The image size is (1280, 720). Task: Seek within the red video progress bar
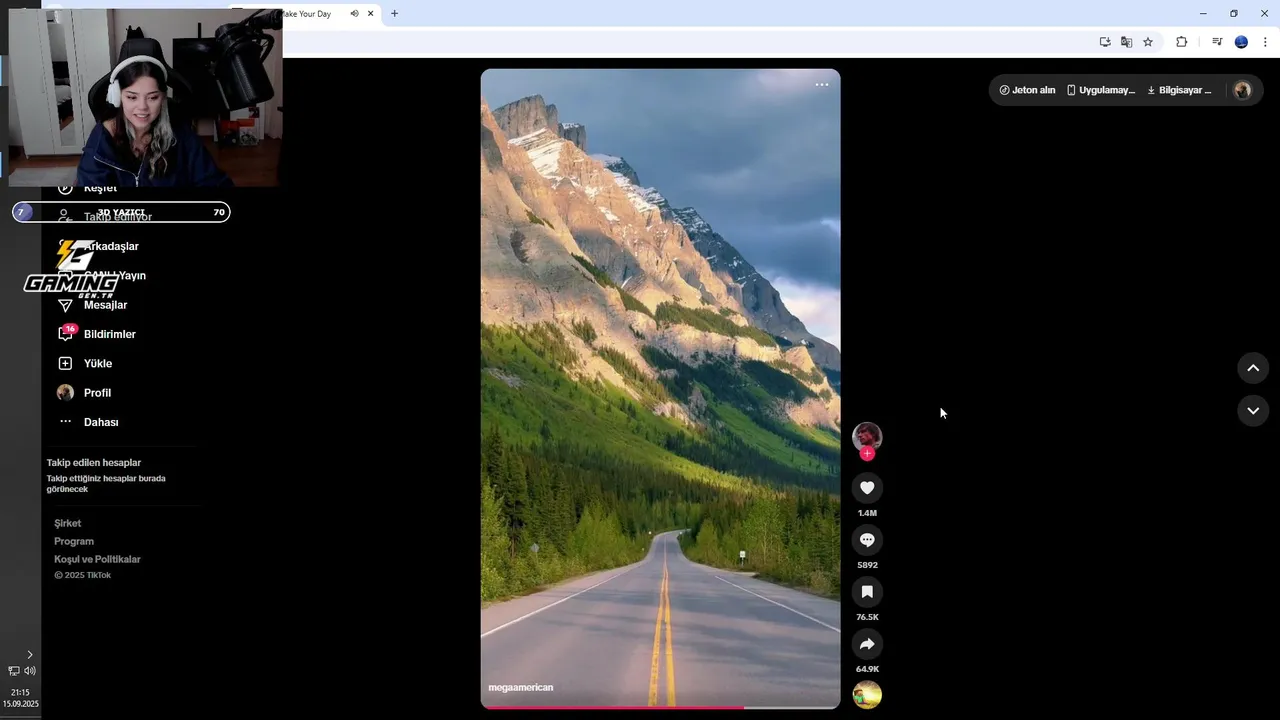coord(660,706)
